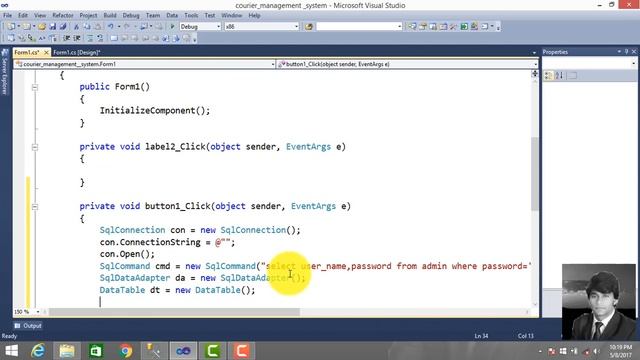Click the Toolbox icon in the standard toolbar
Screen dimensions: 640x360
point(453,27)
